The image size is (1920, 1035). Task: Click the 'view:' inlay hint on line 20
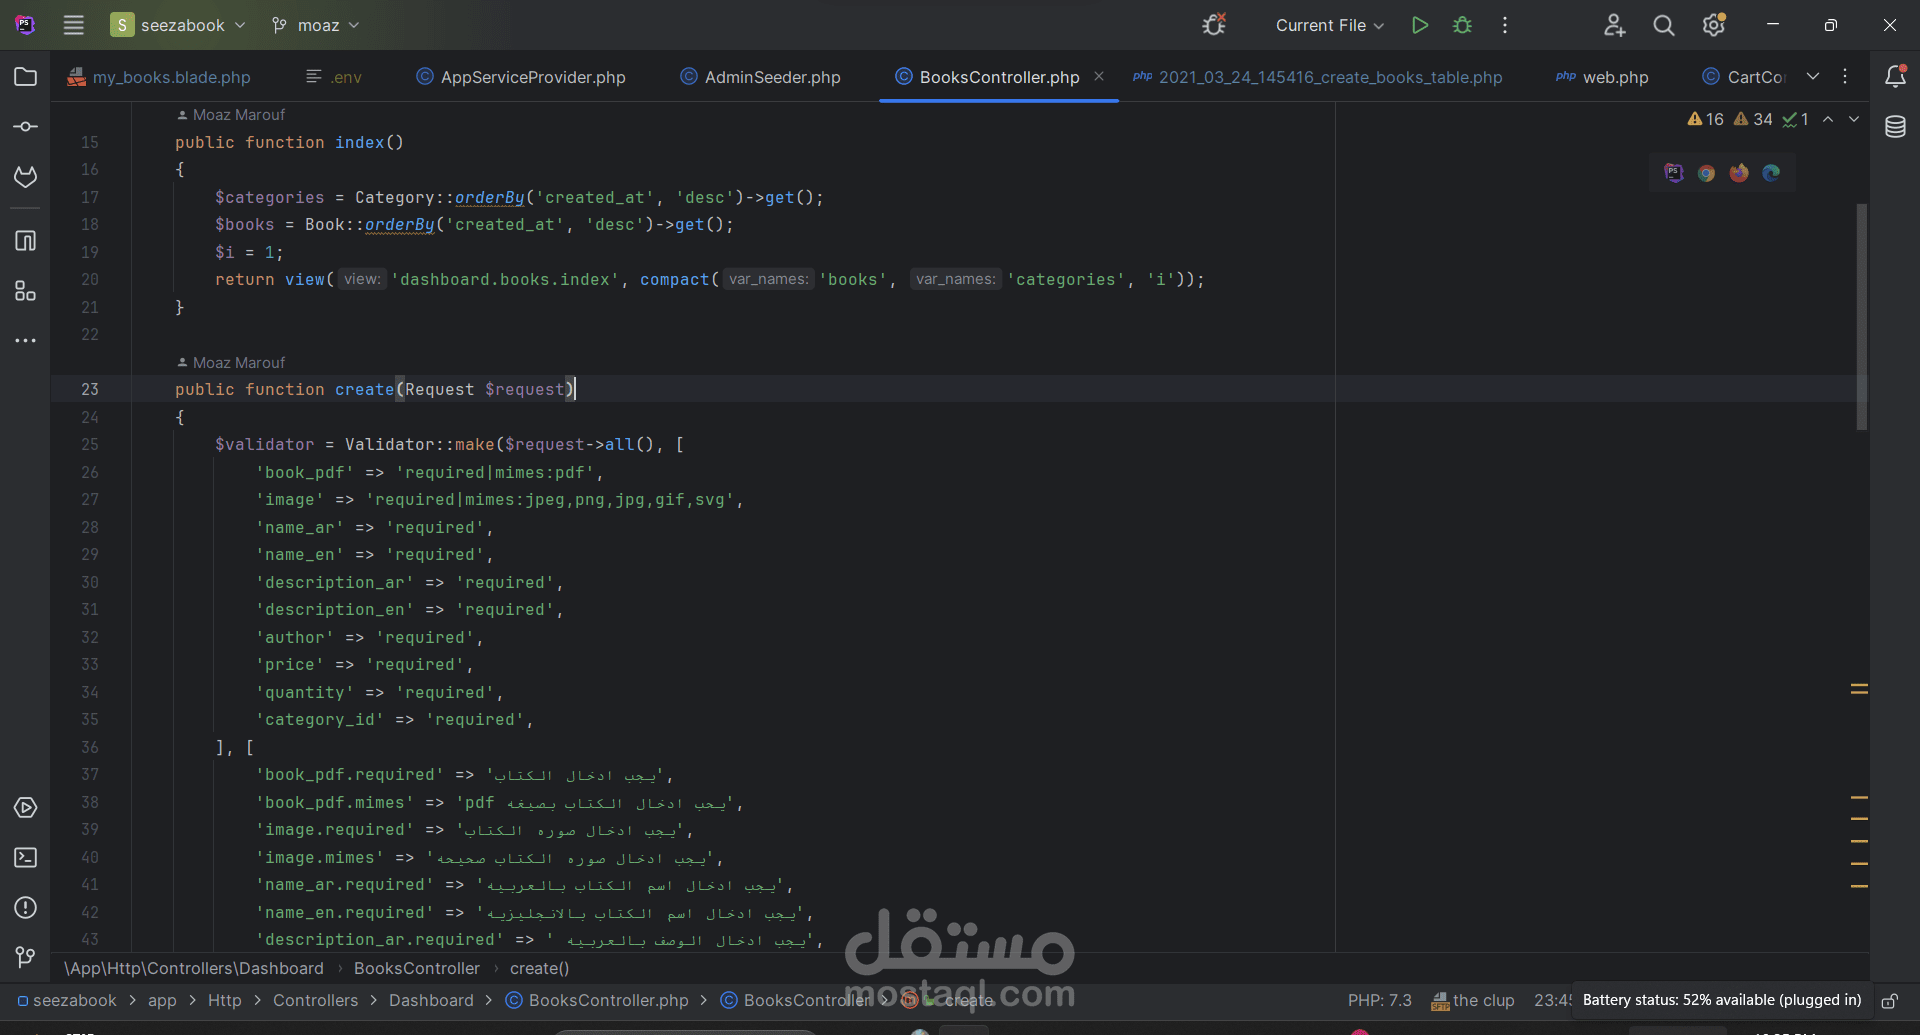click(x=362, y=280)
